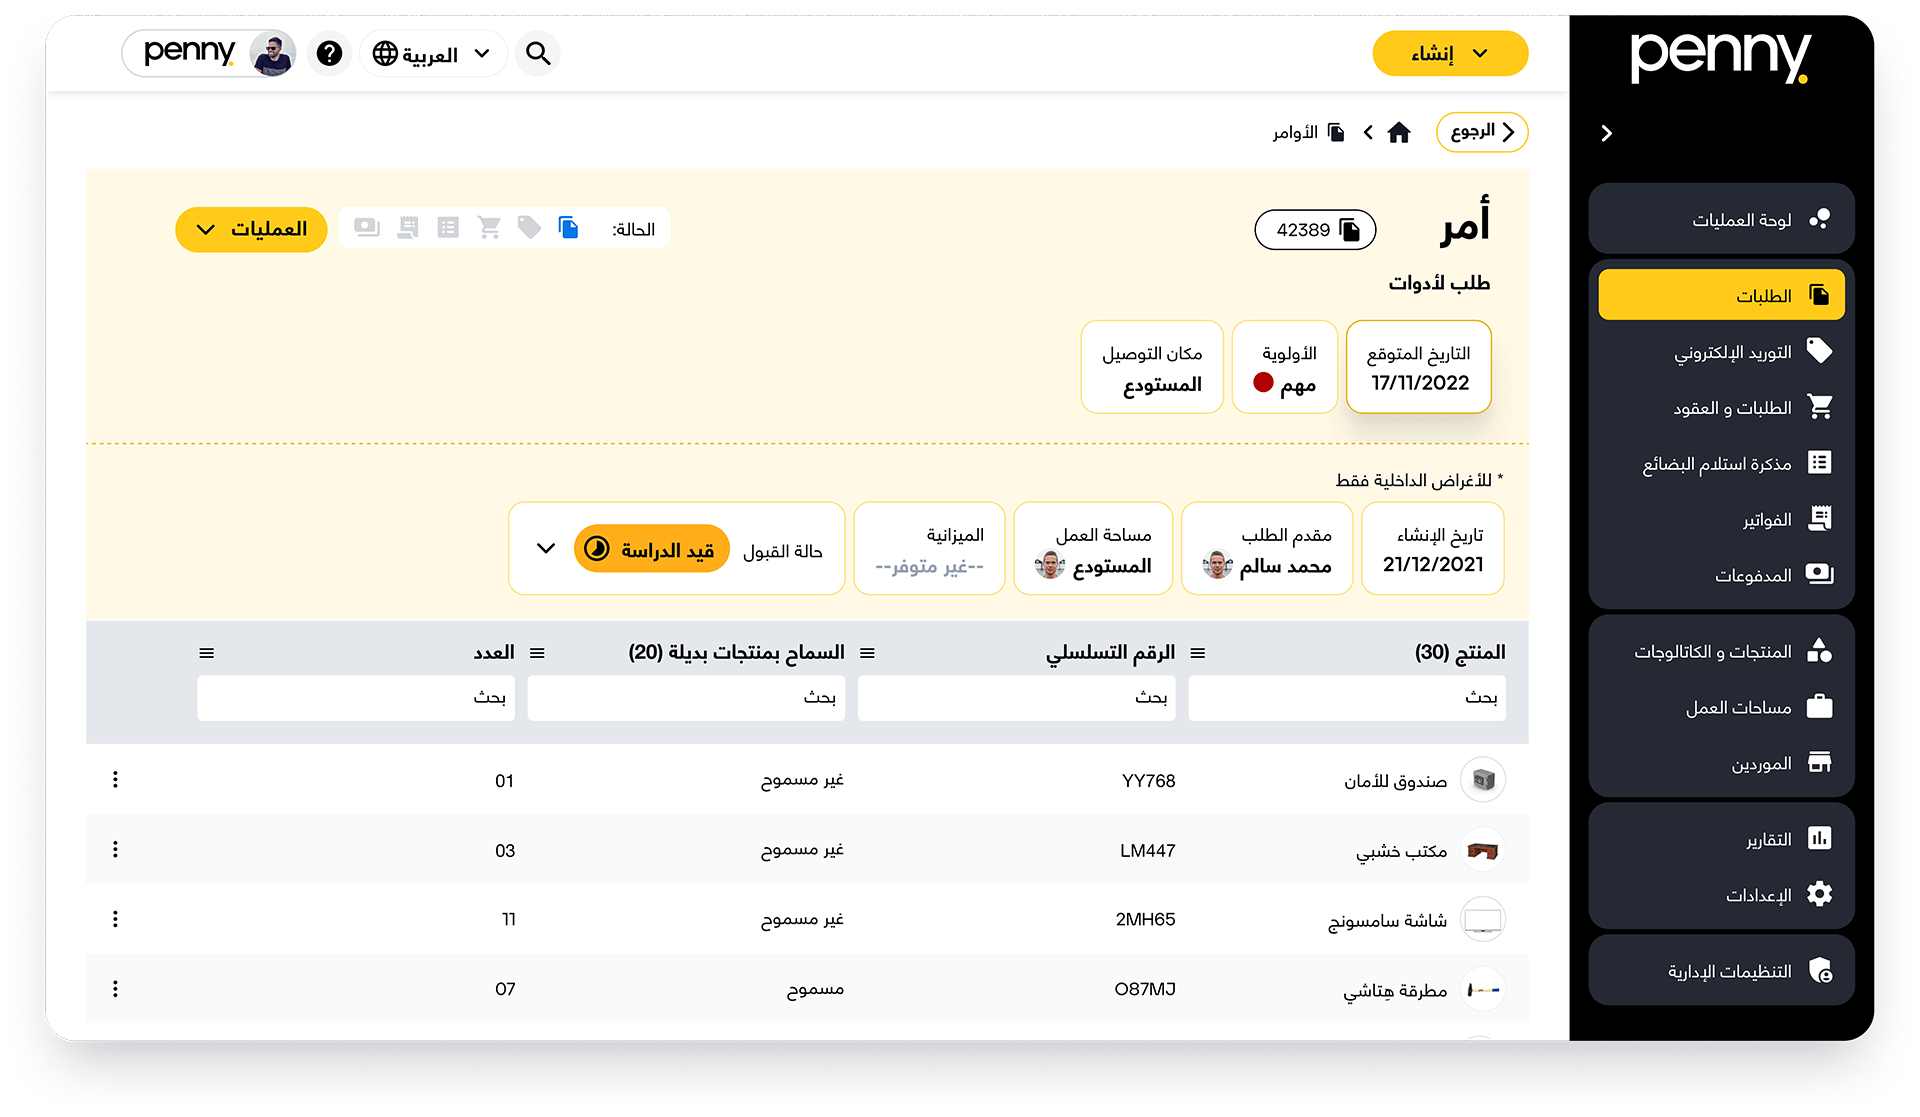Click the الموردين store icon
Screen dimensions: 1920x1117
(1819, 763)
